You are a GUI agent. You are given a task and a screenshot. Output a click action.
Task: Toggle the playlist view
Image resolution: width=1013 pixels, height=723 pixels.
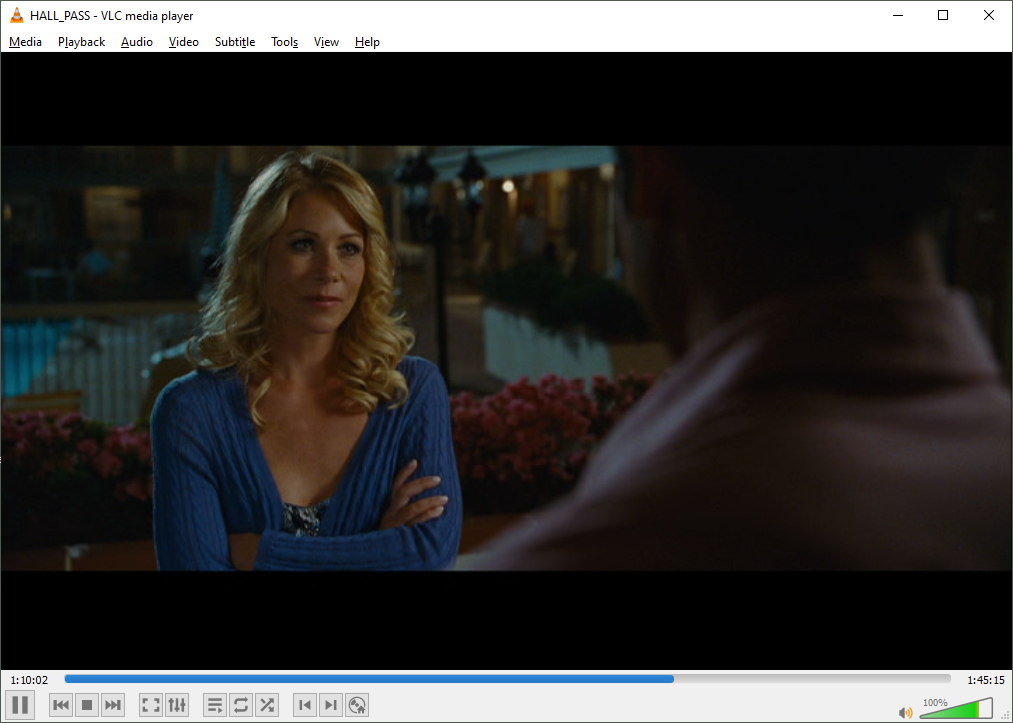pyautogui.click(x=214, y=705)
